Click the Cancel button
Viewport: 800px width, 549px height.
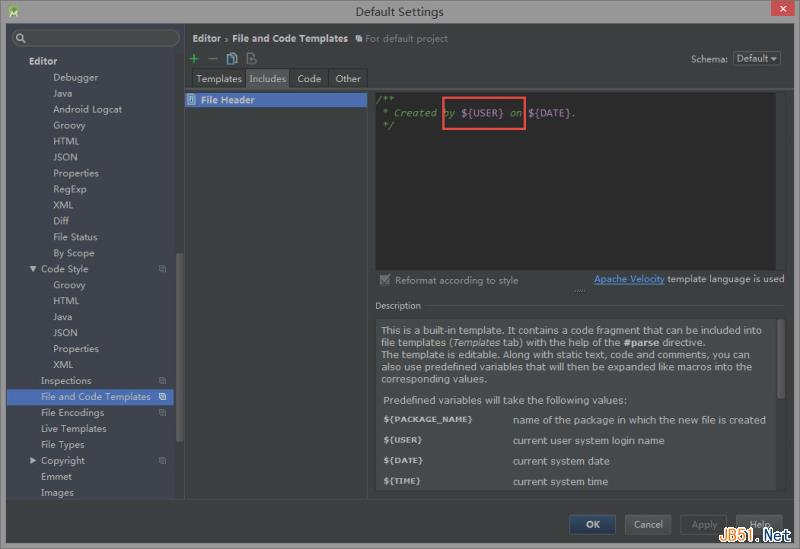tap(648, 525)
